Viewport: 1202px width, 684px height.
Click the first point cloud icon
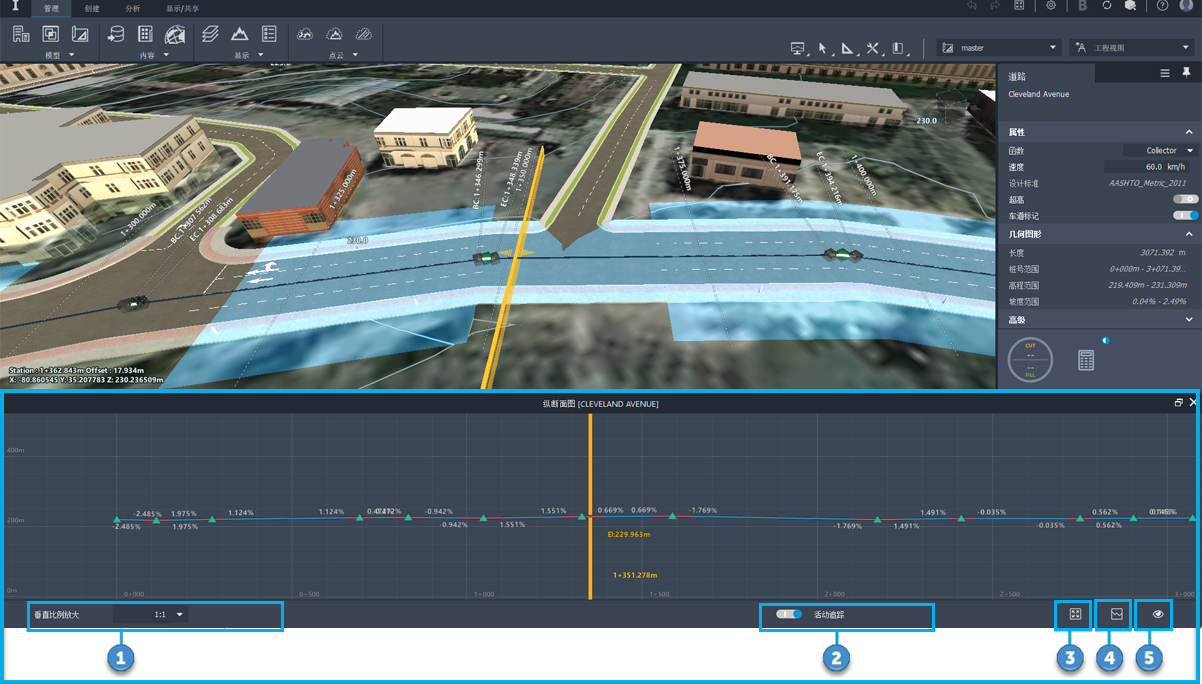(x=306, y=34)
